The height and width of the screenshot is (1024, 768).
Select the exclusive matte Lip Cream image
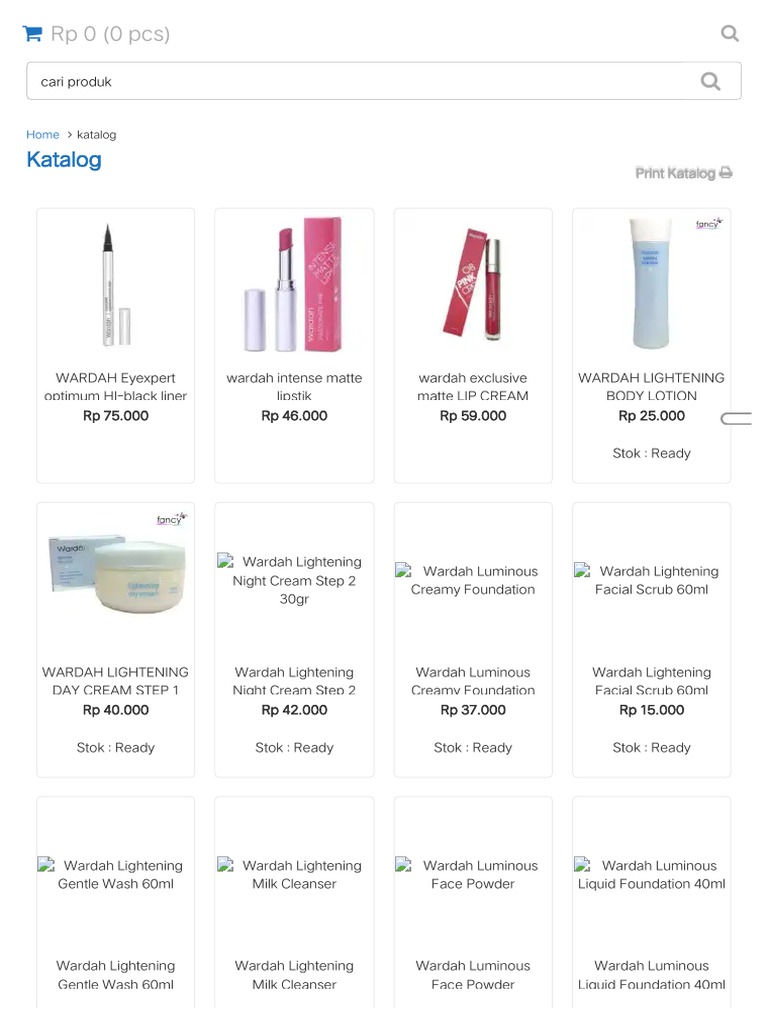(x=473, y=285)
